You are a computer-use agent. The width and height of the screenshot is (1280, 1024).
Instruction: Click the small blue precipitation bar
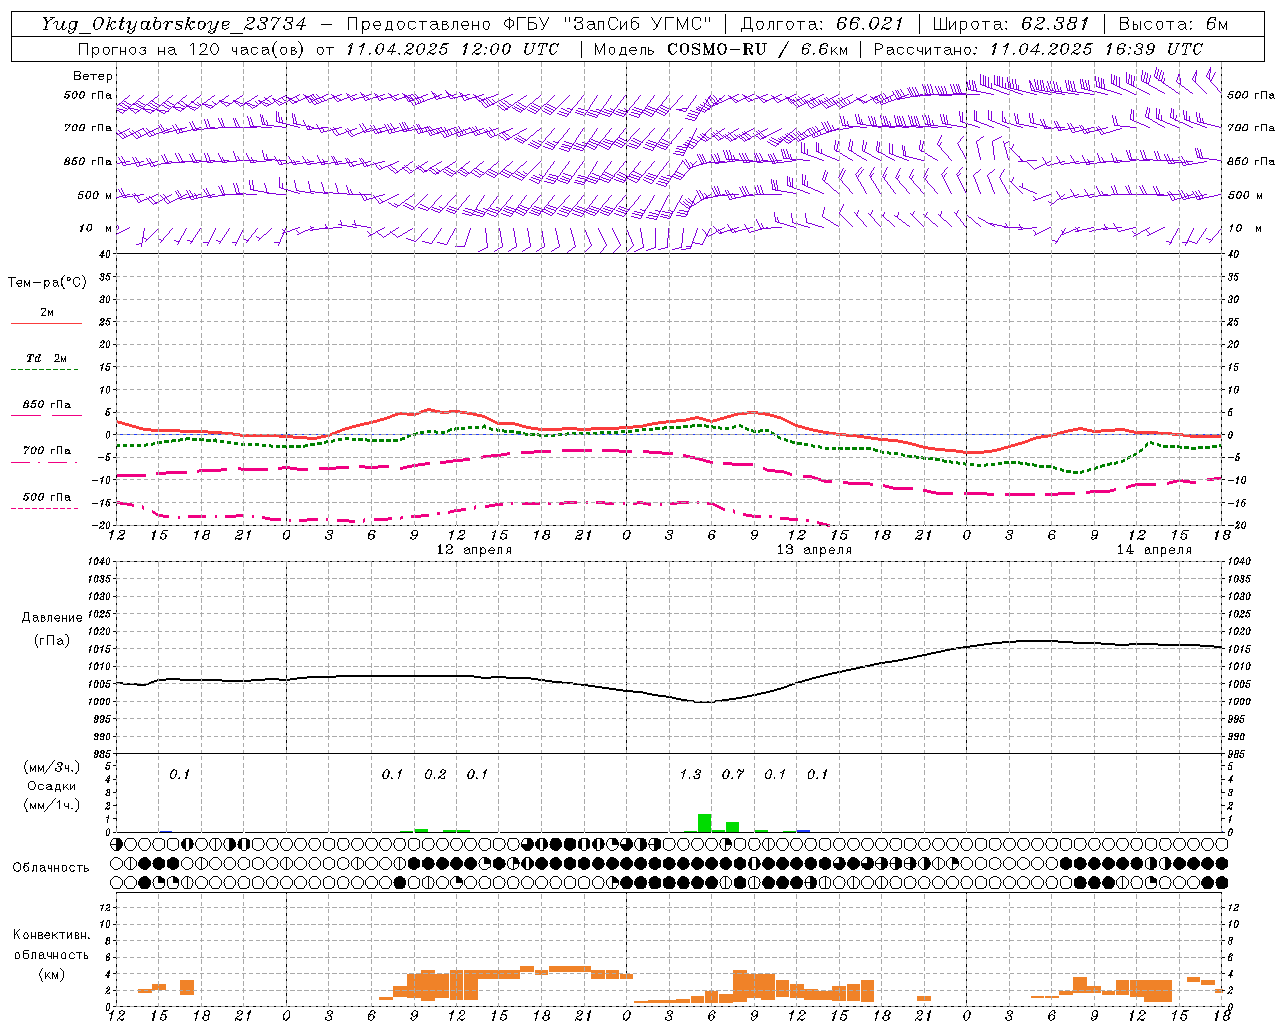pos(803,831)
